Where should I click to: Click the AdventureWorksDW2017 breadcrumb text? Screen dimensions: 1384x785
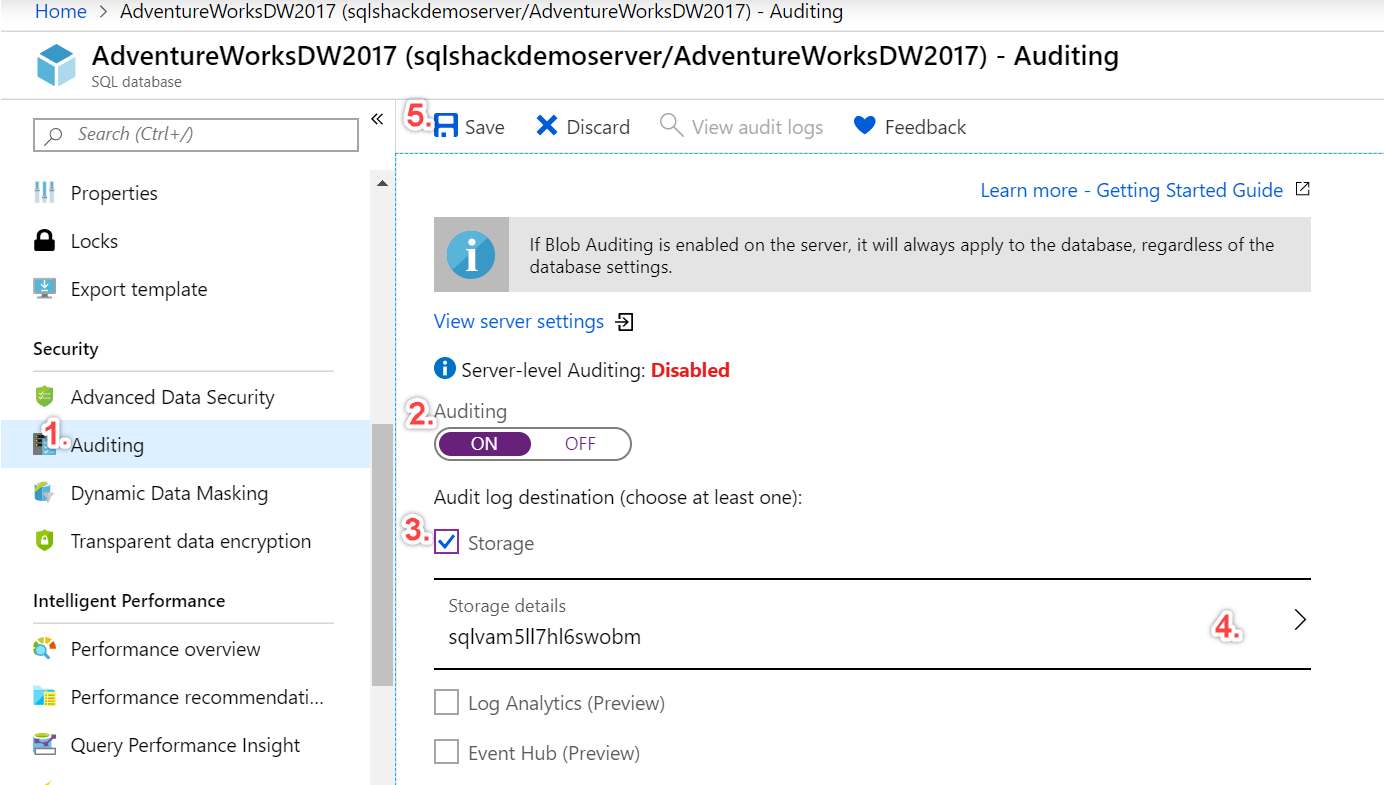(x=481, y=12)
